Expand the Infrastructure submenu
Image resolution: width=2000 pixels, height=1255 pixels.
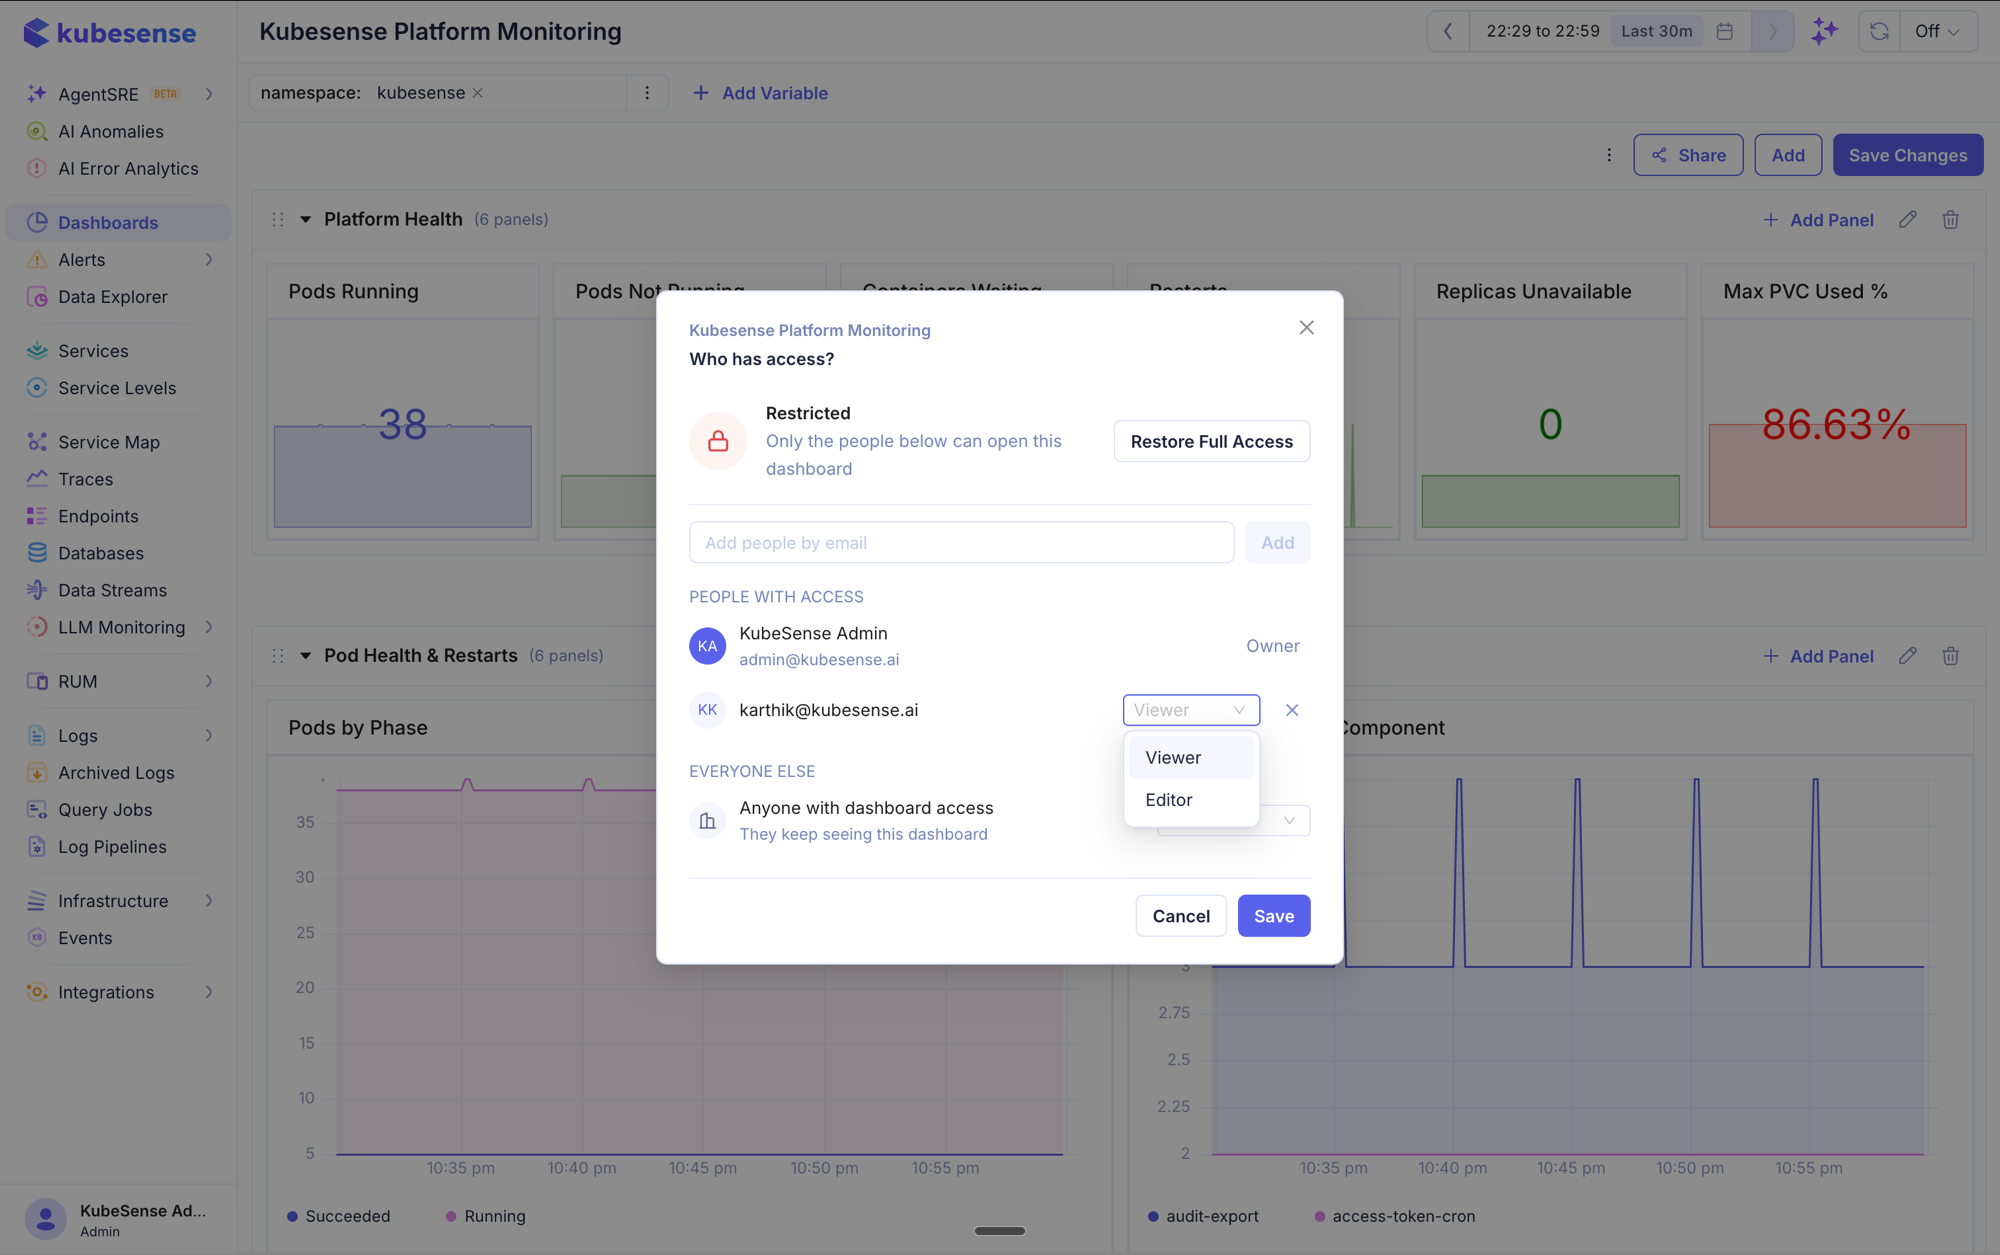[x=209, y=901]
